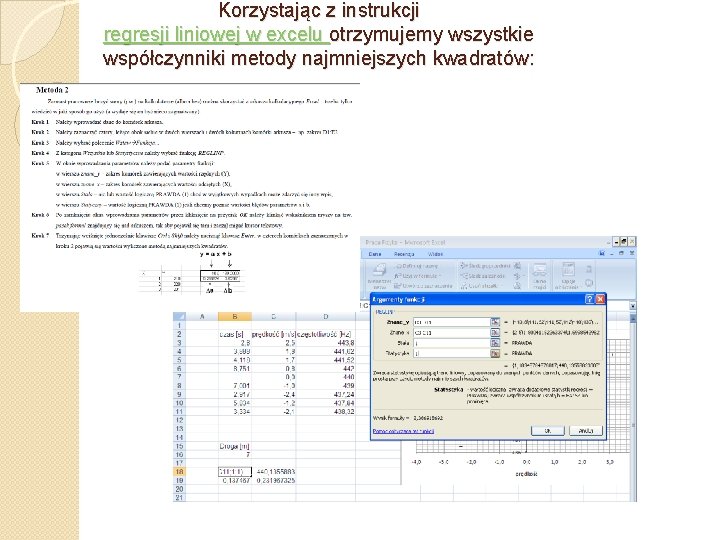The image size is (720, 540).
Task: Click the Trace Dependents ribbon command
Action: click(483, 276)
